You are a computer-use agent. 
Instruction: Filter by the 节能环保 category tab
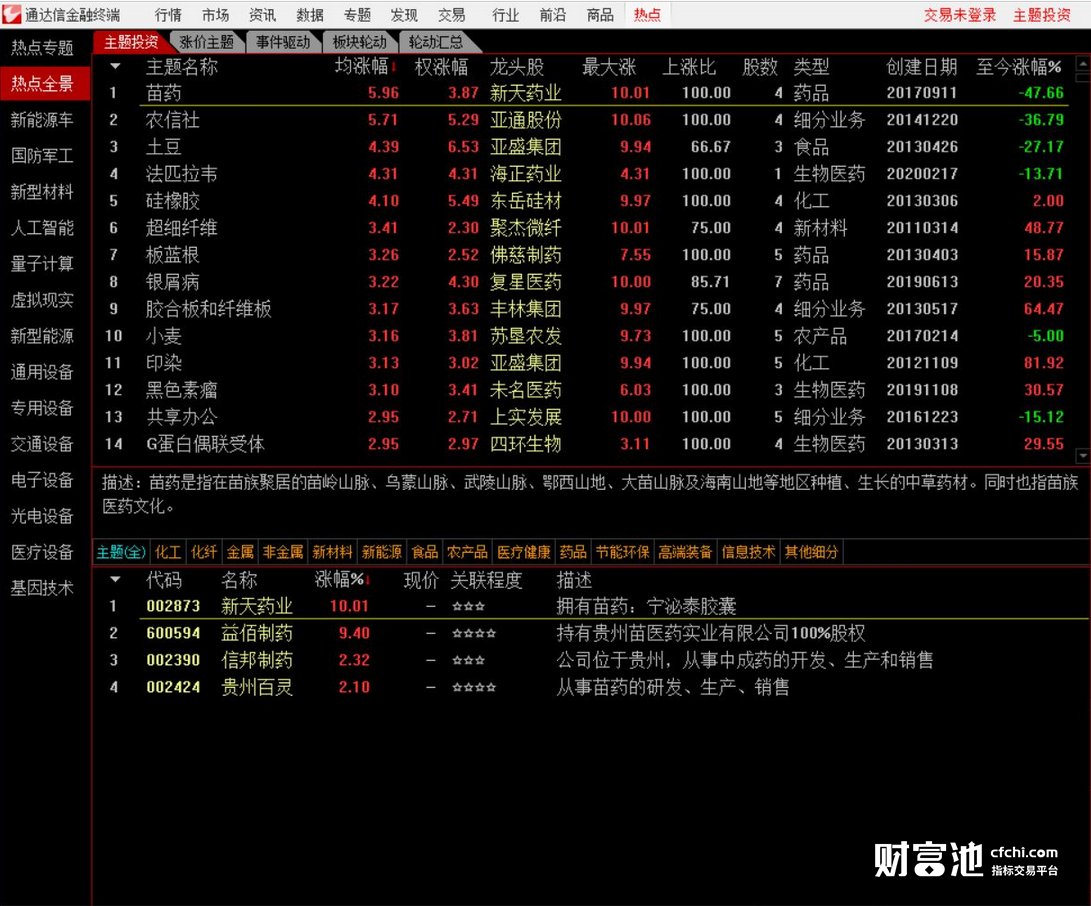pyautogui.click(x=623, y=553)
